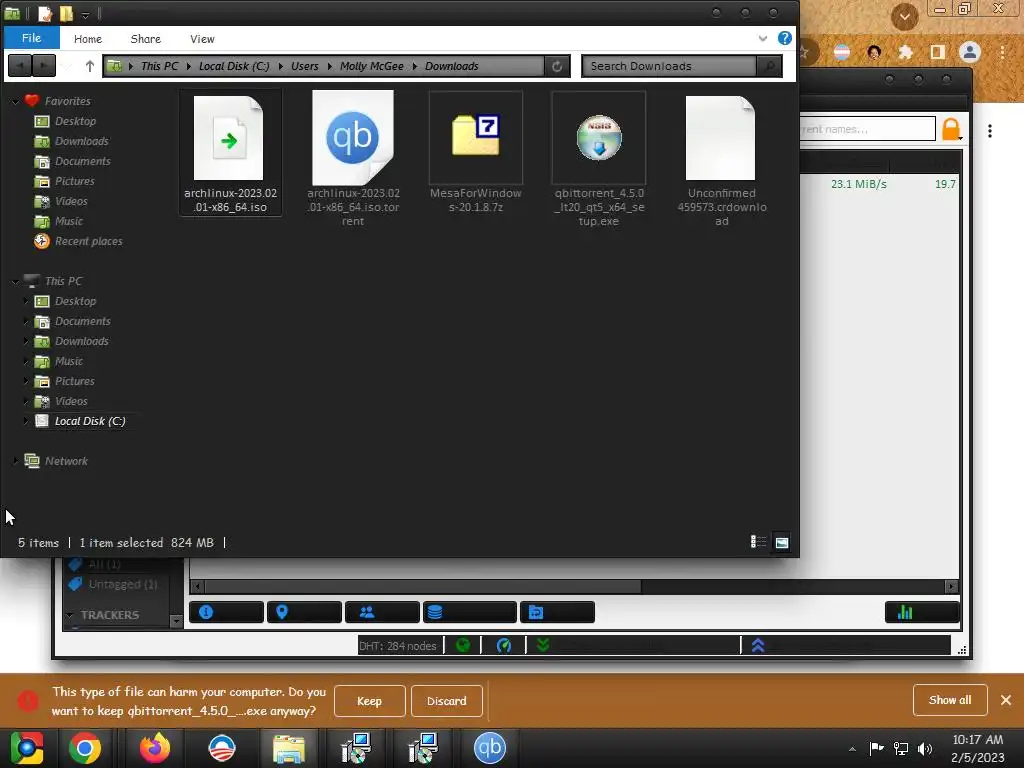1024x768 pixels.
Task: Select This PC in address bar
Action: pyautogui.click(x=159, y=66)
